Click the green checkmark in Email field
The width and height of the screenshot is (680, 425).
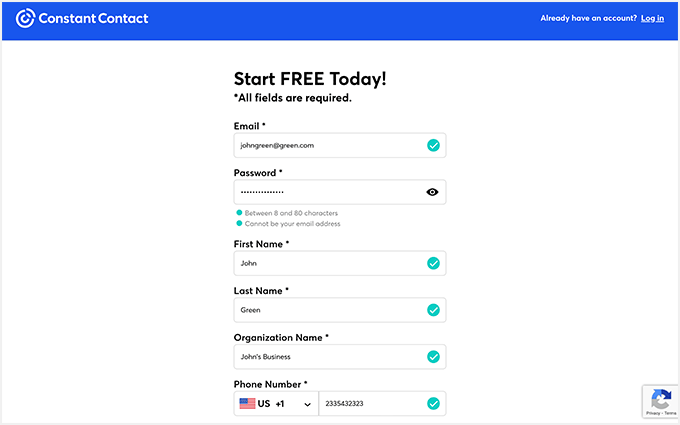[433, 145]
